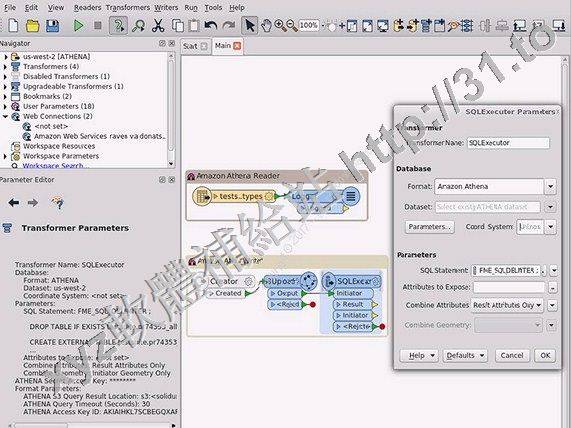The image size is (571, 428).
Task: Click the Redo arrow icon
Action: click(229, 26)
